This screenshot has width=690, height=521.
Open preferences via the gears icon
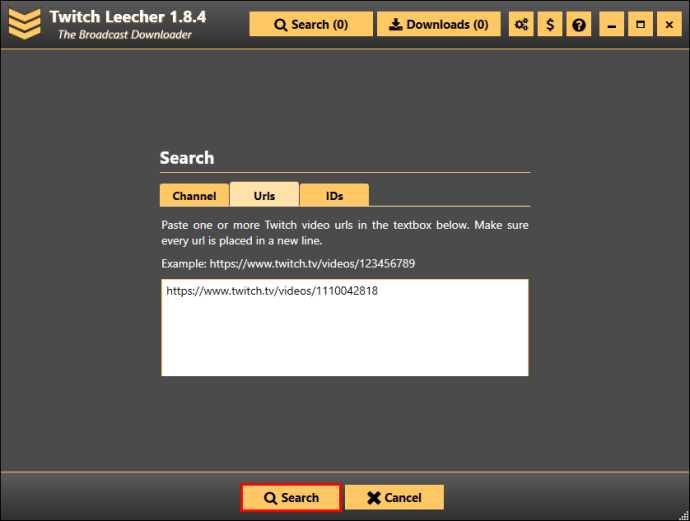(521, 24)
